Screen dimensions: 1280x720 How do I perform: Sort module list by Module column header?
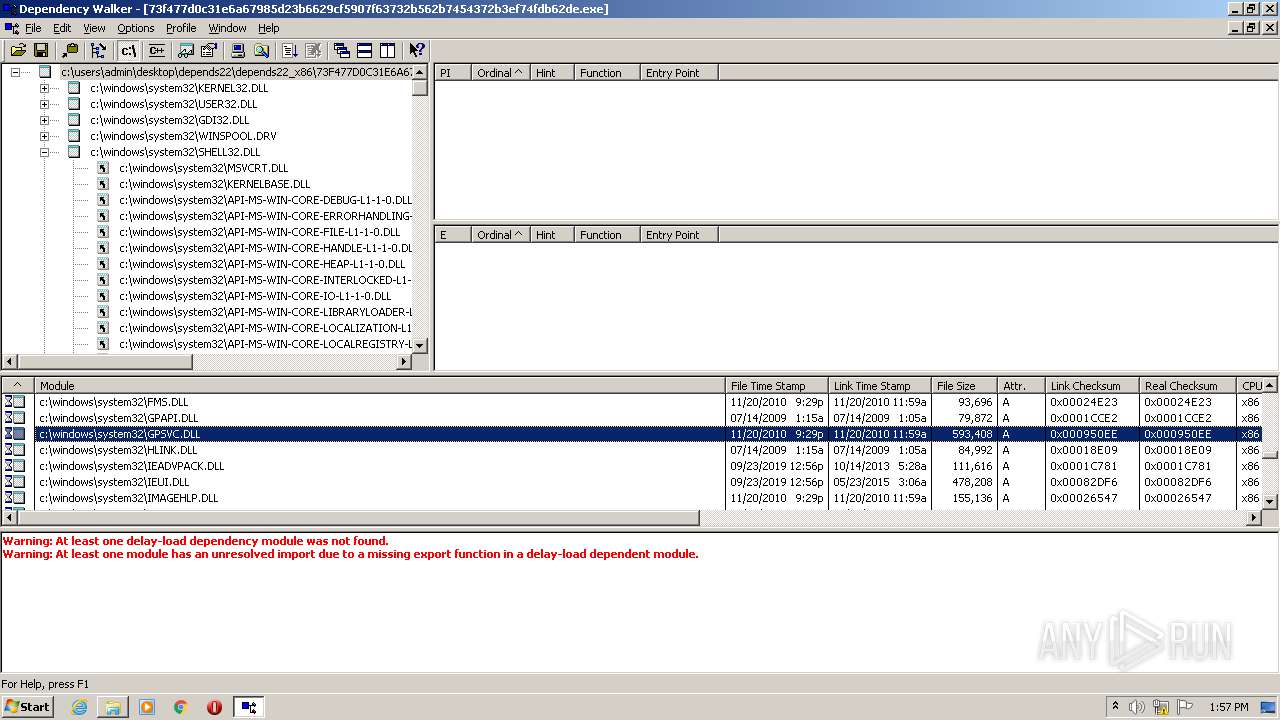point(380,386)
